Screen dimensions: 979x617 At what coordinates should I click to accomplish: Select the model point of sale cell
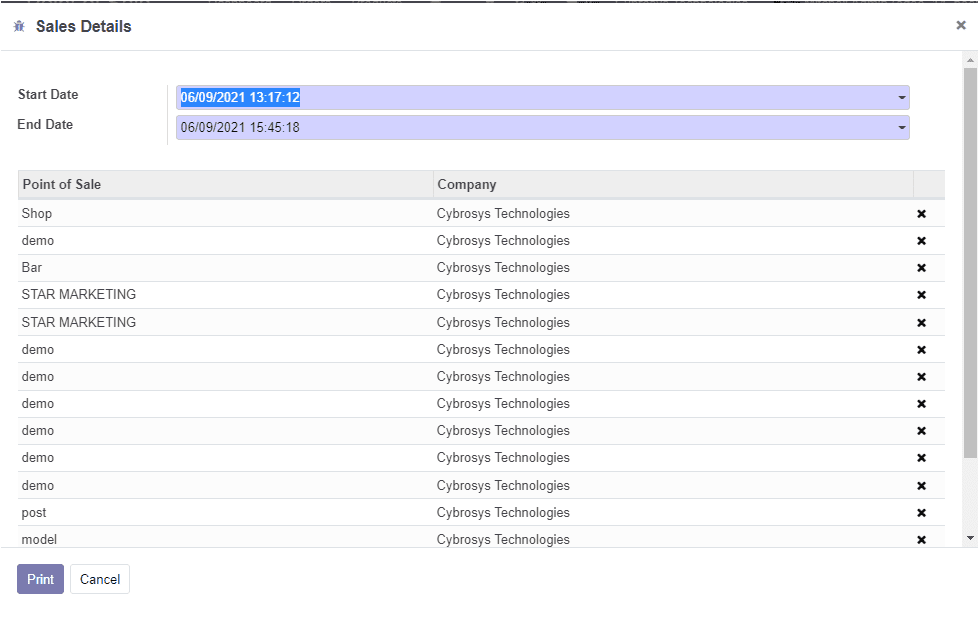click(225, 538)
